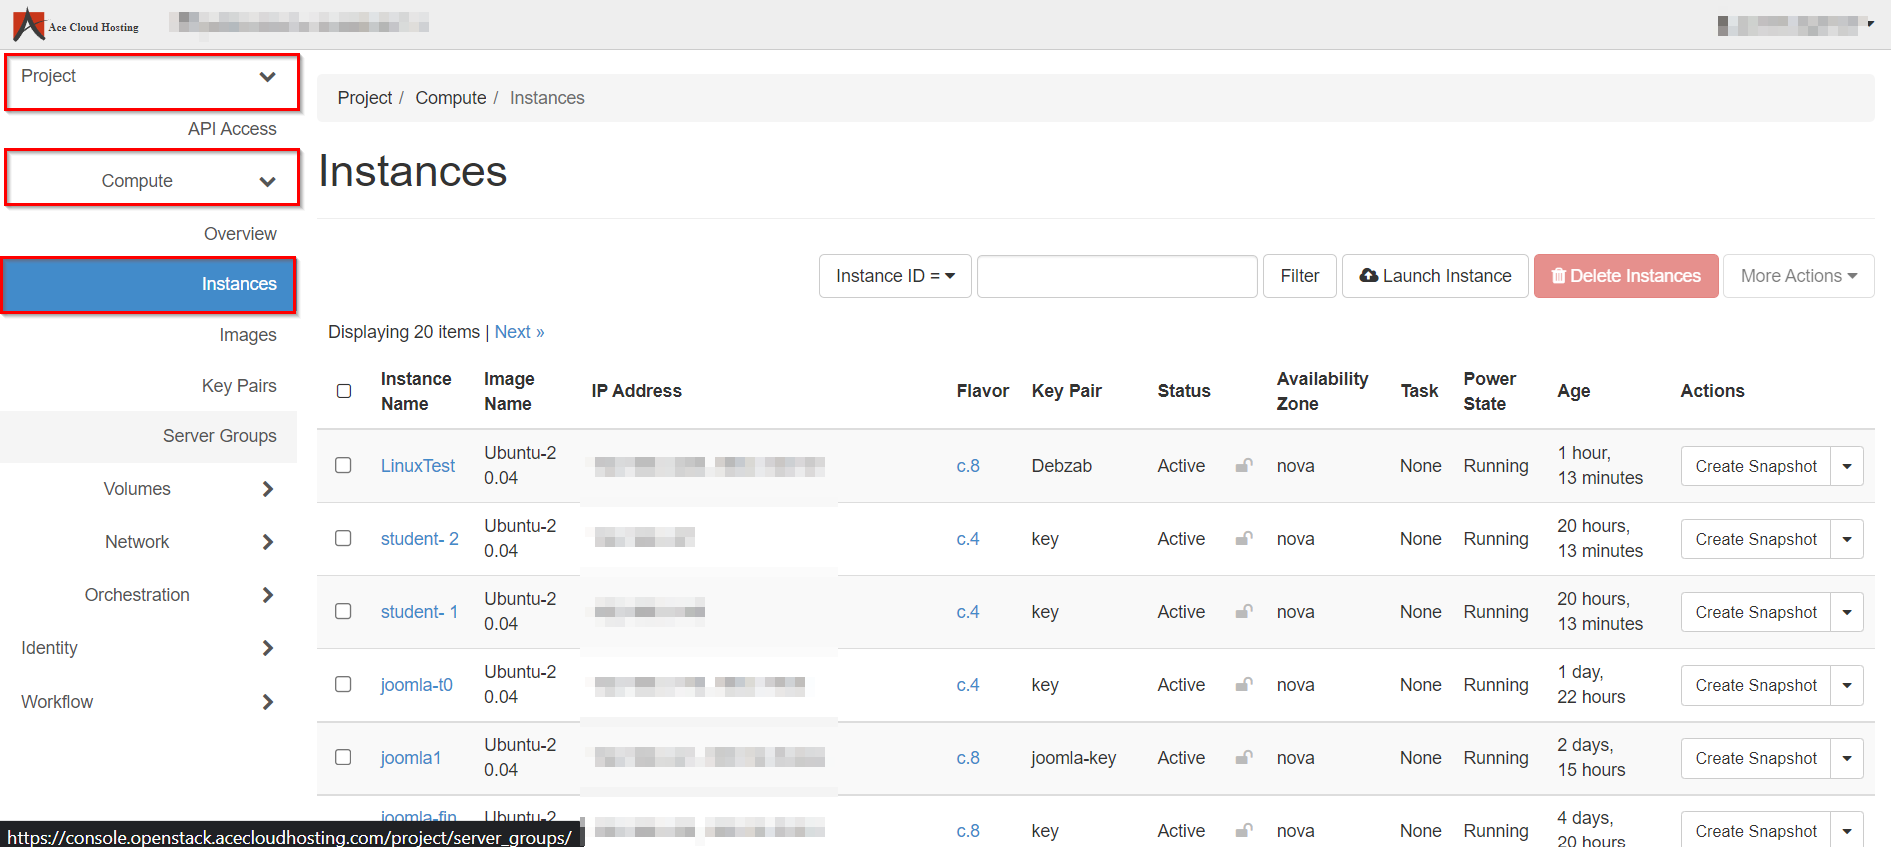The height and width of the screenshot is (847, 1891).
Task: Open actions dropdown arrow for LinuxTest
Action: pos(1846,466)
